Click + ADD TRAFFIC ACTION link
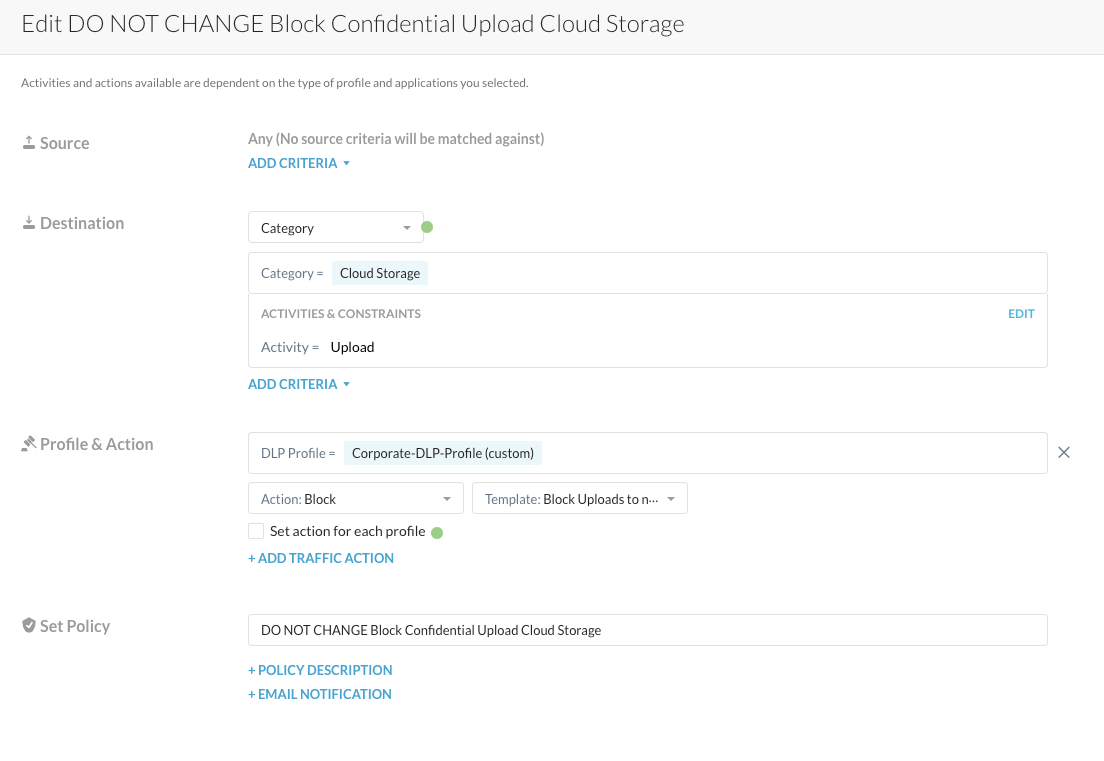The height and width of the screenshot is (761, 1104). click(x=321, y=558)
